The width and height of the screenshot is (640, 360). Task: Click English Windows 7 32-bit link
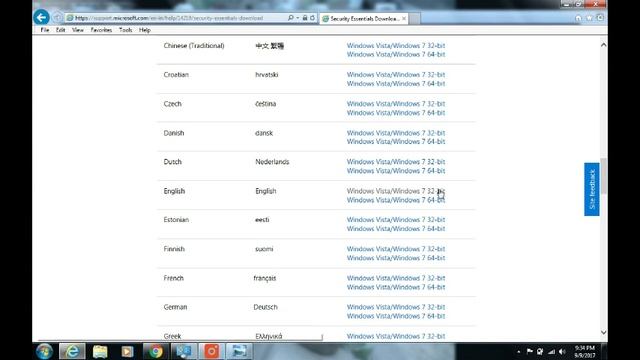coord(396,191)
